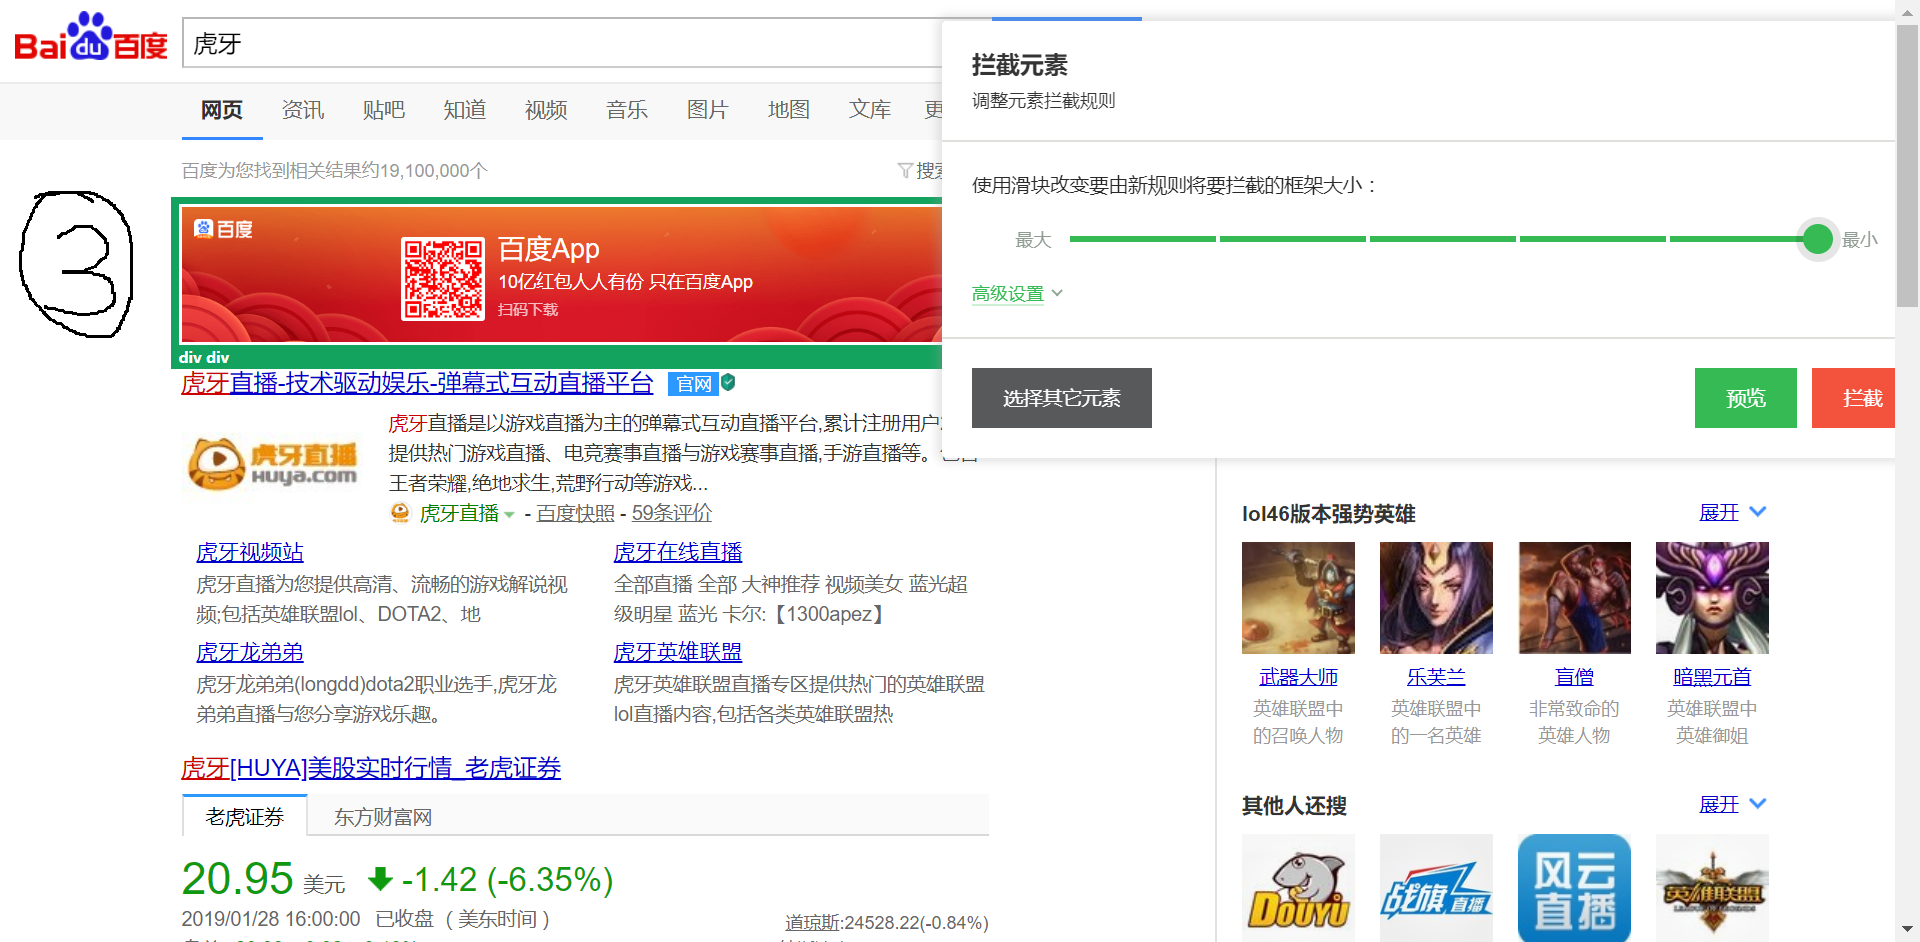Switch to the 音乐 tab
Image resolution: width=1920 pixels, height=942 pixels.
[627, 110]
